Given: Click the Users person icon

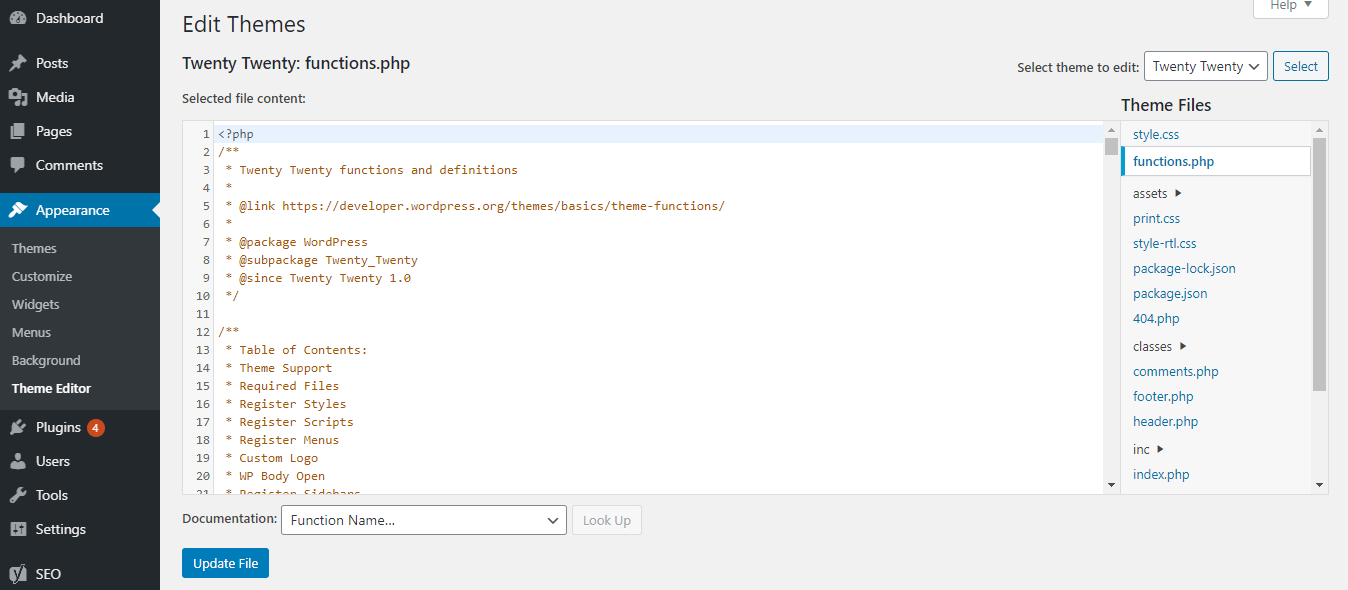Looking at the screenshot, I should coord(18,461).
